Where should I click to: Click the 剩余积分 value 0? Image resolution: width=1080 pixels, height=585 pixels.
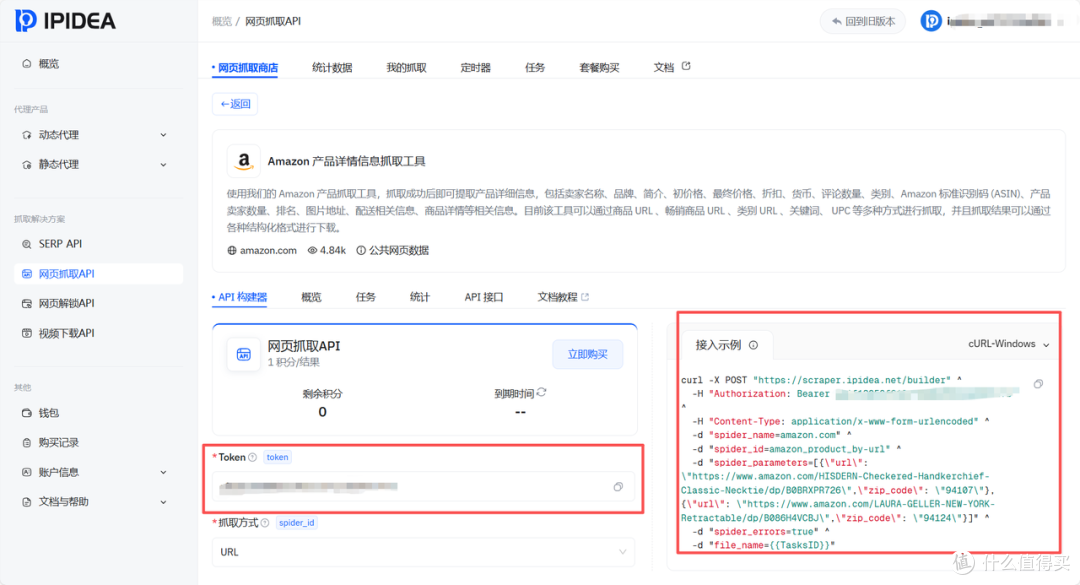(322, 412)
